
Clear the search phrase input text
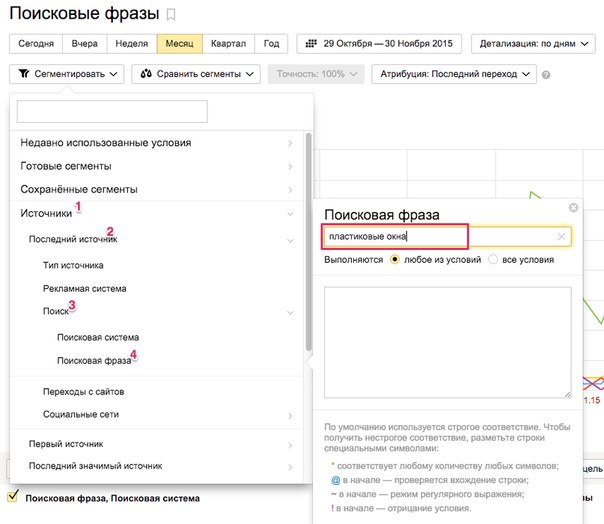click(561, 237)
